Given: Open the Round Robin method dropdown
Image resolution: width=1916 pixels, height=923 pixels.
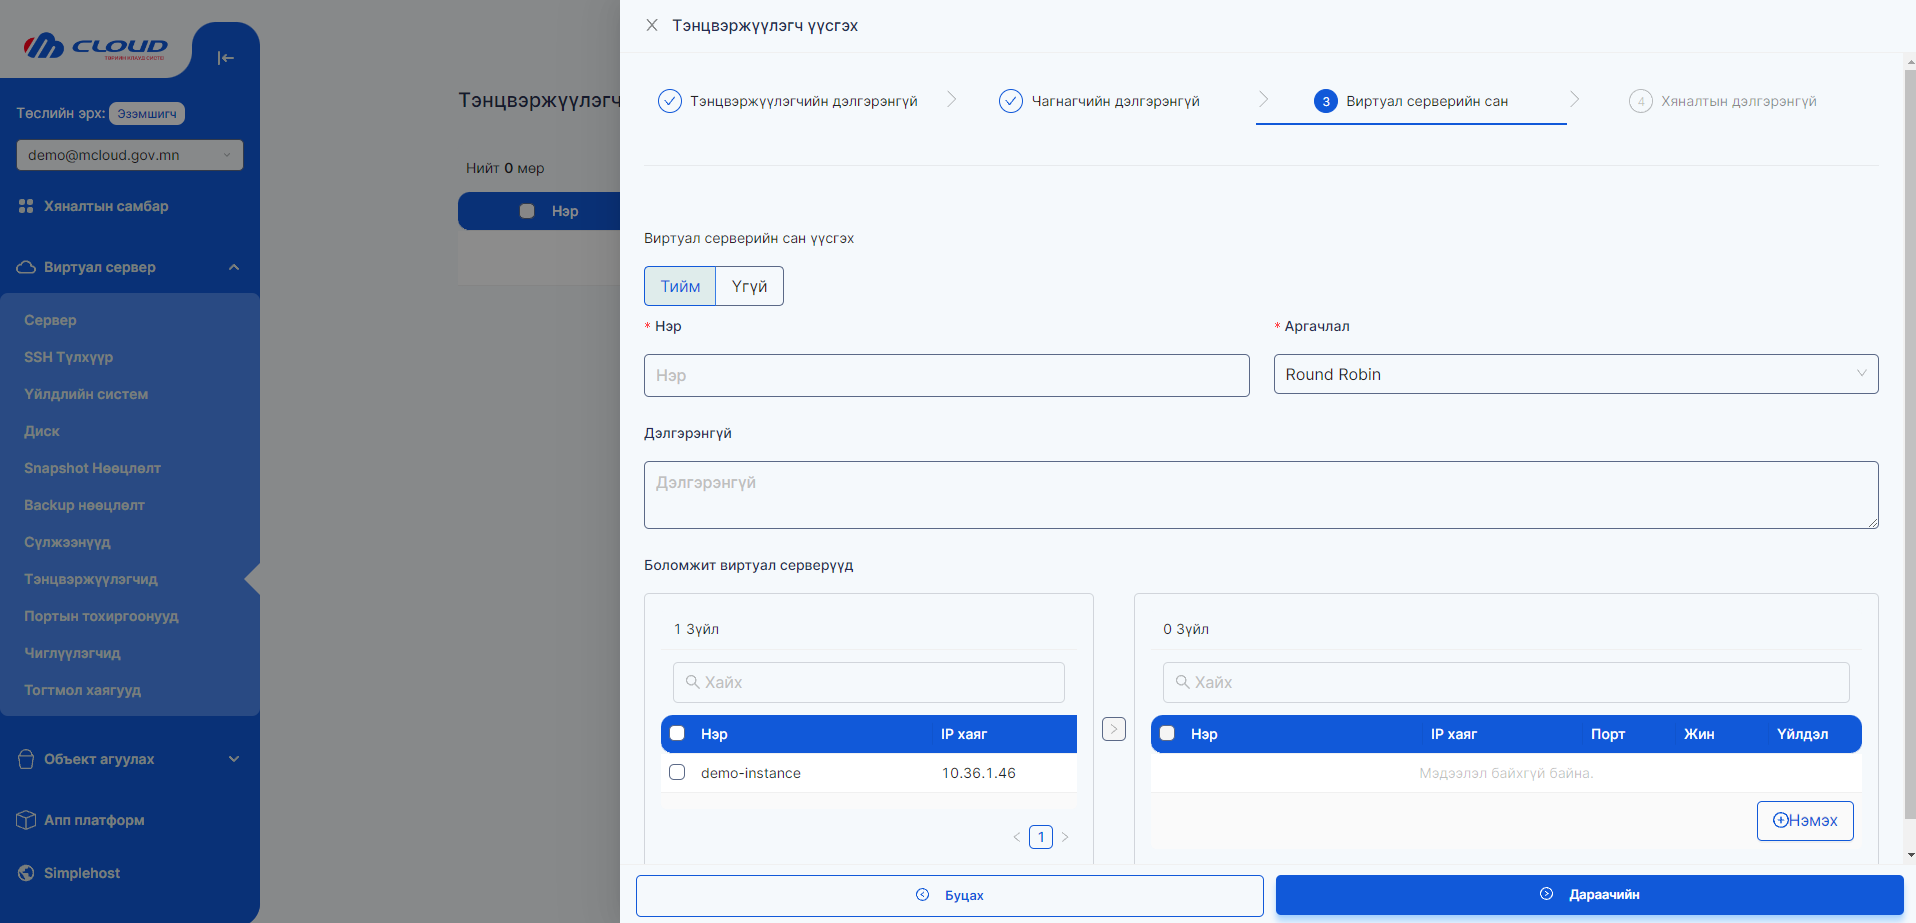Looking at the screenshot, I should click(x=1575, y=374).
